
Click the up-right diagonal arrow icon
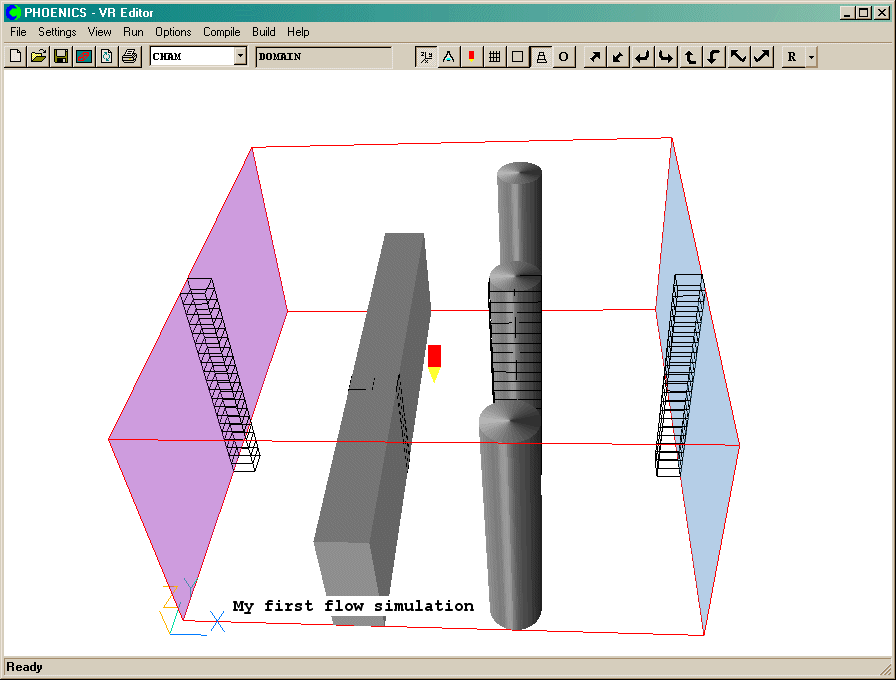click(x=595, y=57)
